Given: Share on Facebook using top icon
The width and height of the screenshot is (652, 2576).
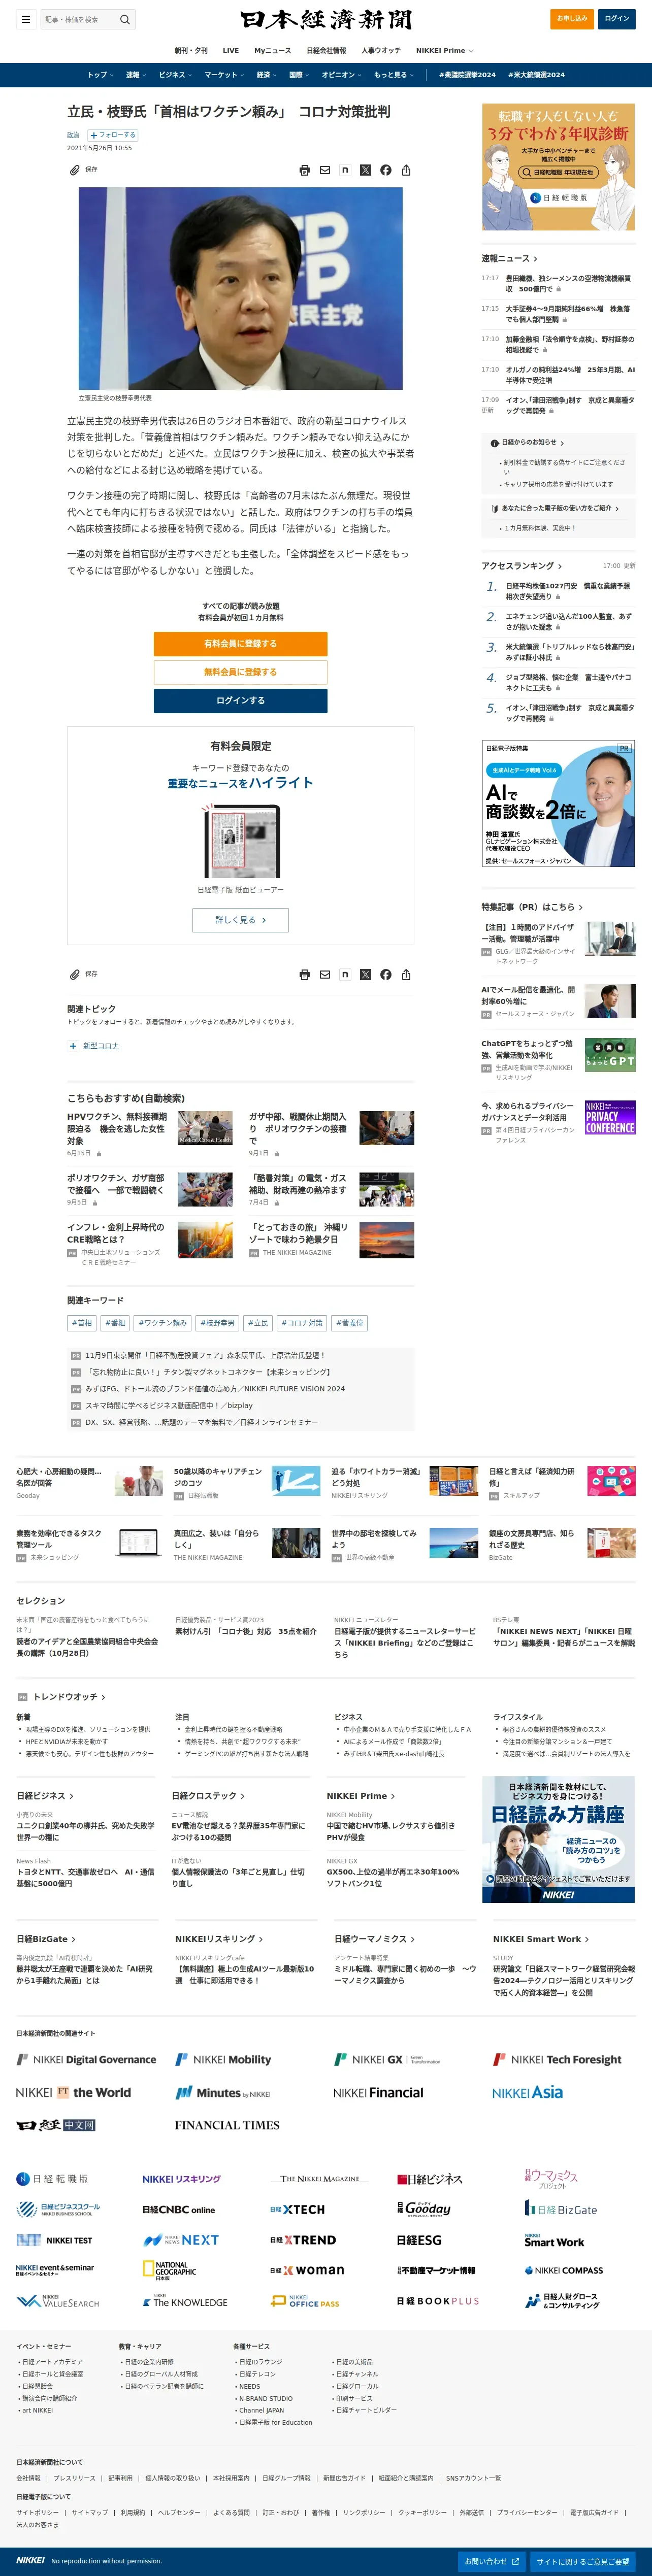Looking at the screenshot, I should (x=386, y=170).
